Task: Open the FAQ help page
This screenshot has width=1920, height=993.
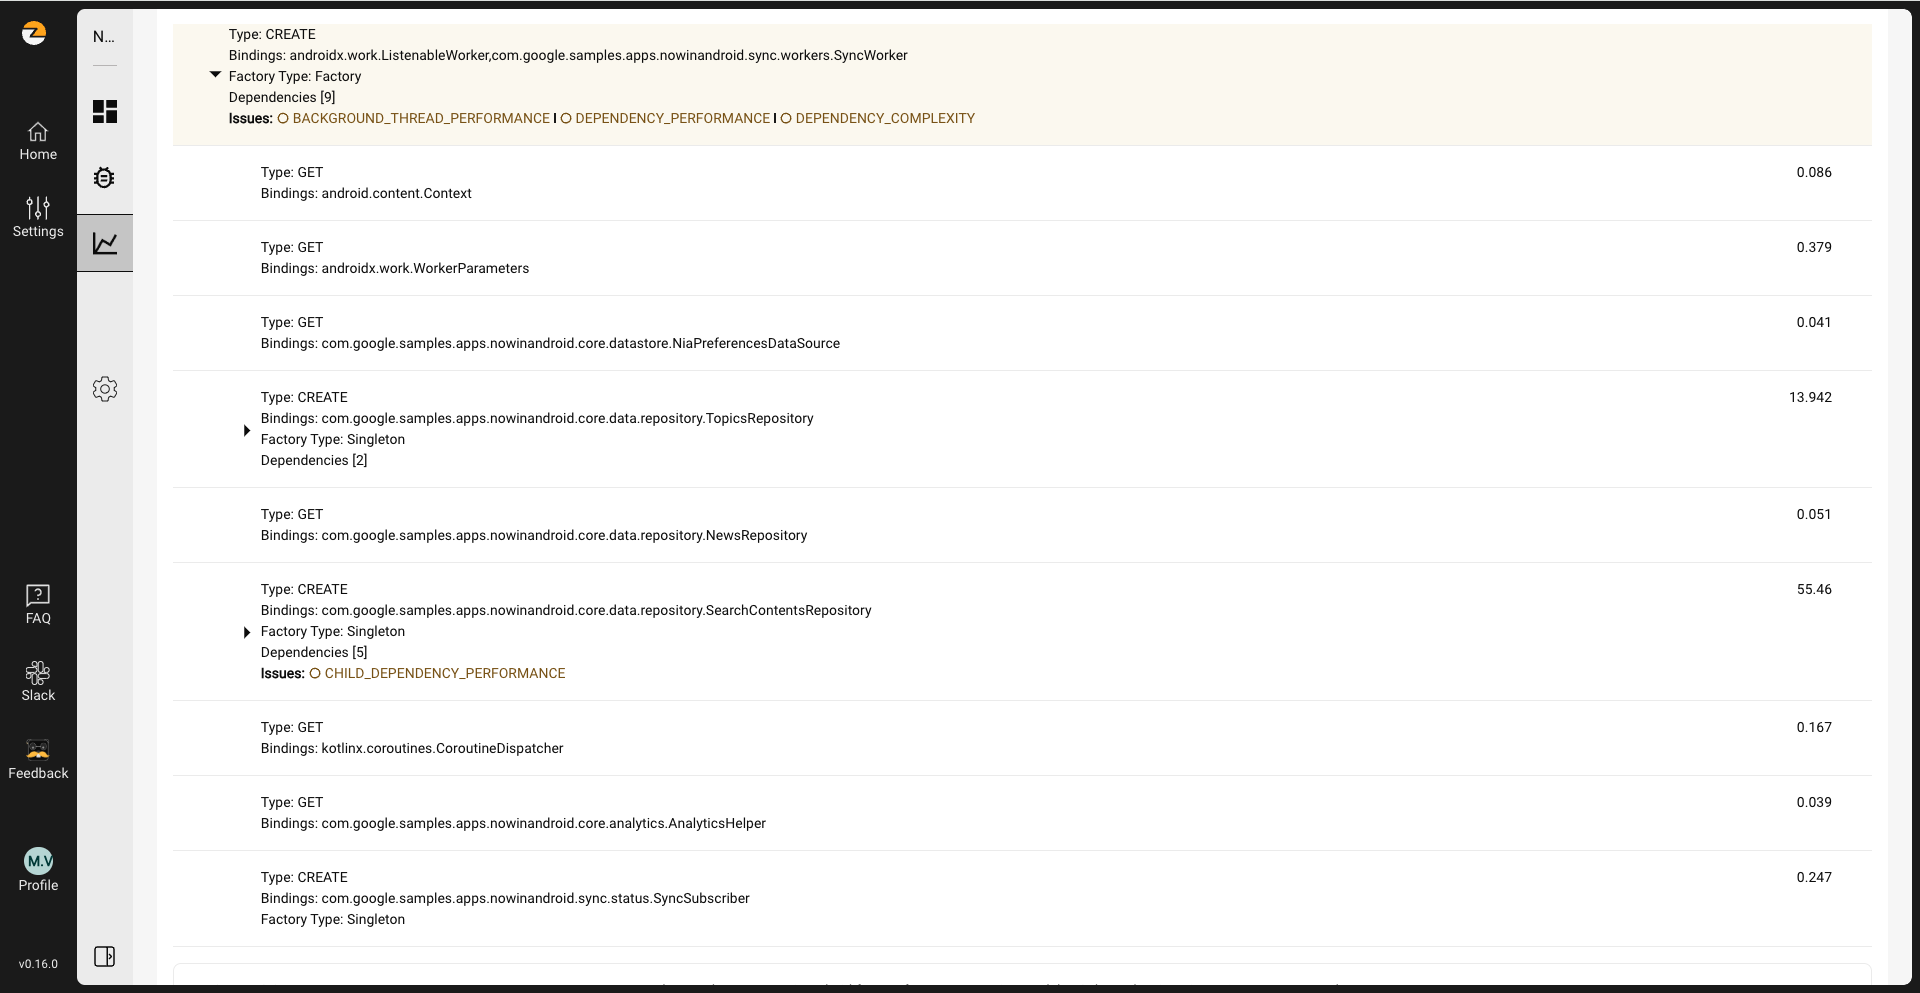Action: coord(38,604)
